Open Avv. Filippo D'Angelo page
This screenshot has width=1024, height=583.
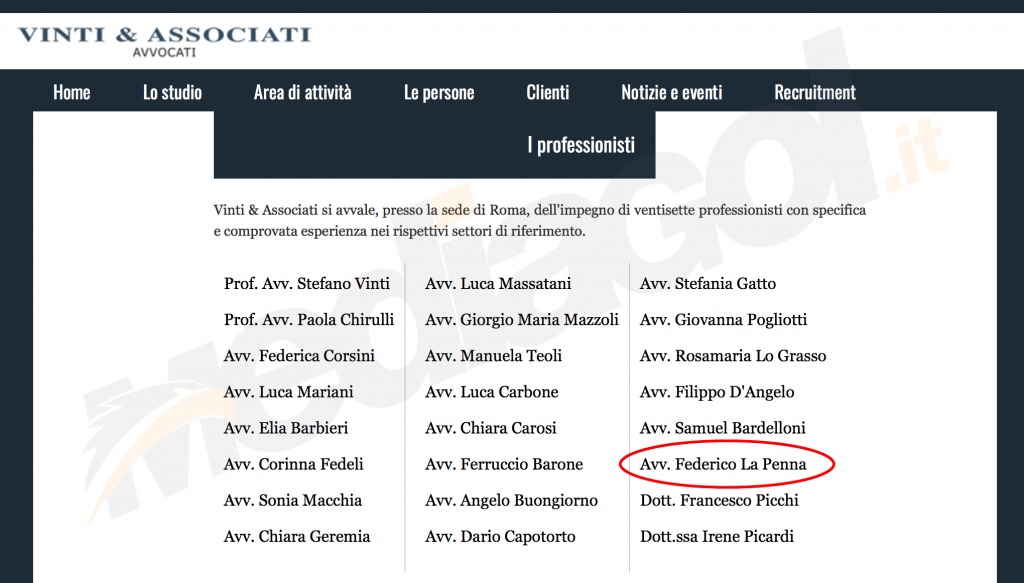tap(717, 392)
